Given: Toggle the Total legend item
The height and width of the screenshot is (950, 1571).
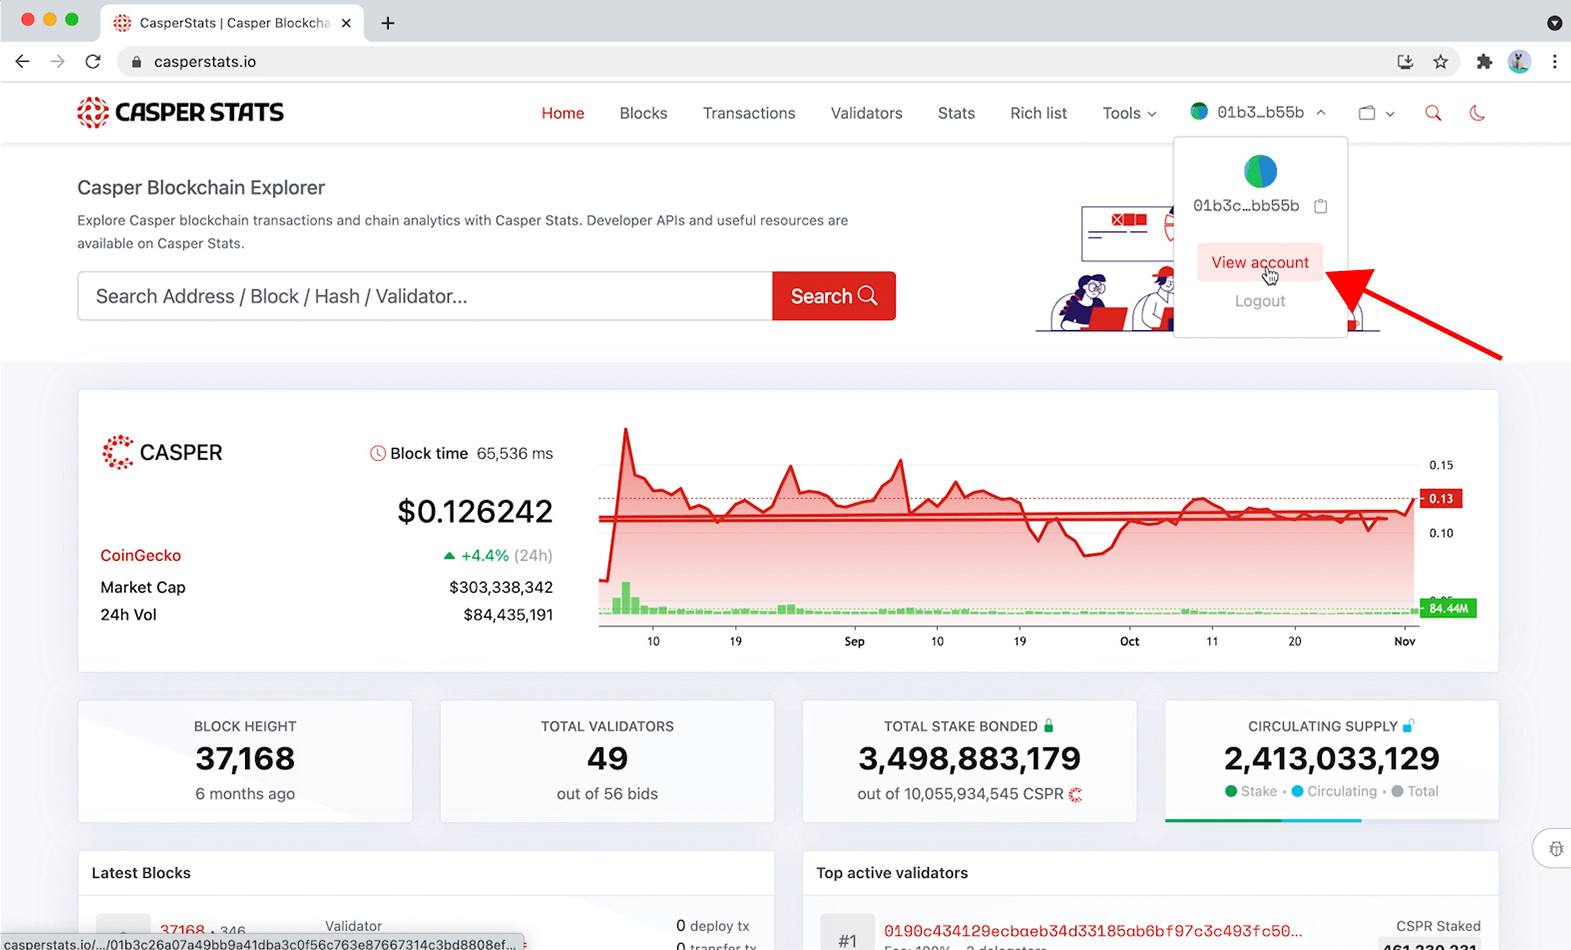Looking at the screenshot, I should coord(1415,791).
